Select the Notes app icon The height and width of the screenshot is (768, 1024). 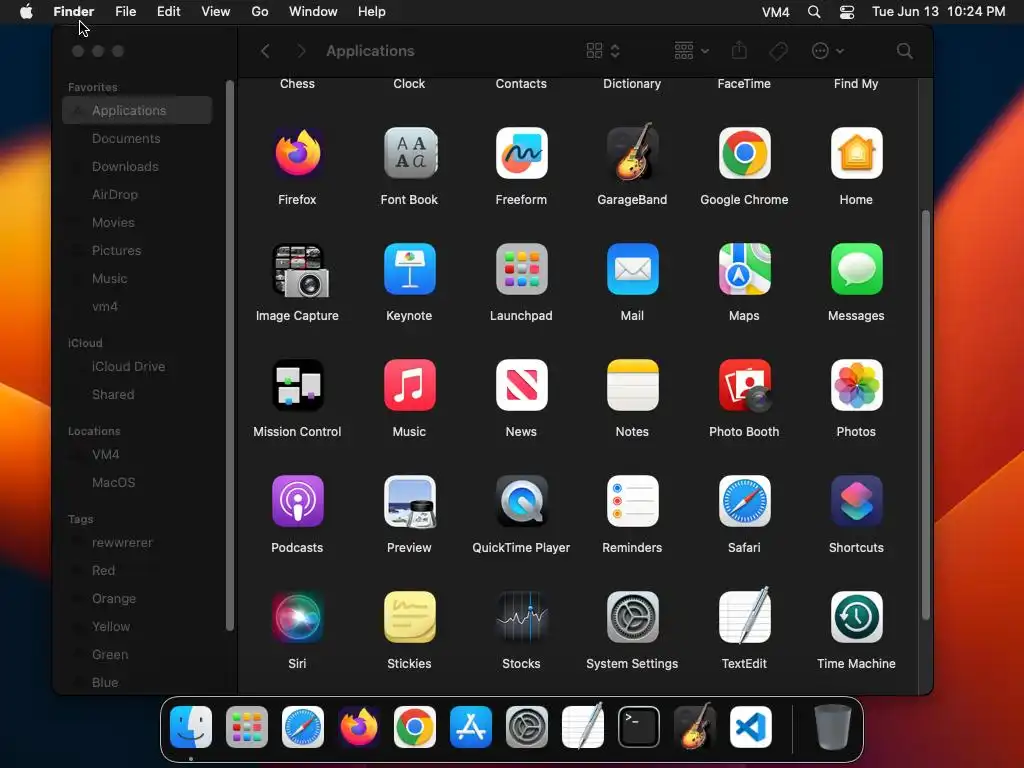coord(632,385)
